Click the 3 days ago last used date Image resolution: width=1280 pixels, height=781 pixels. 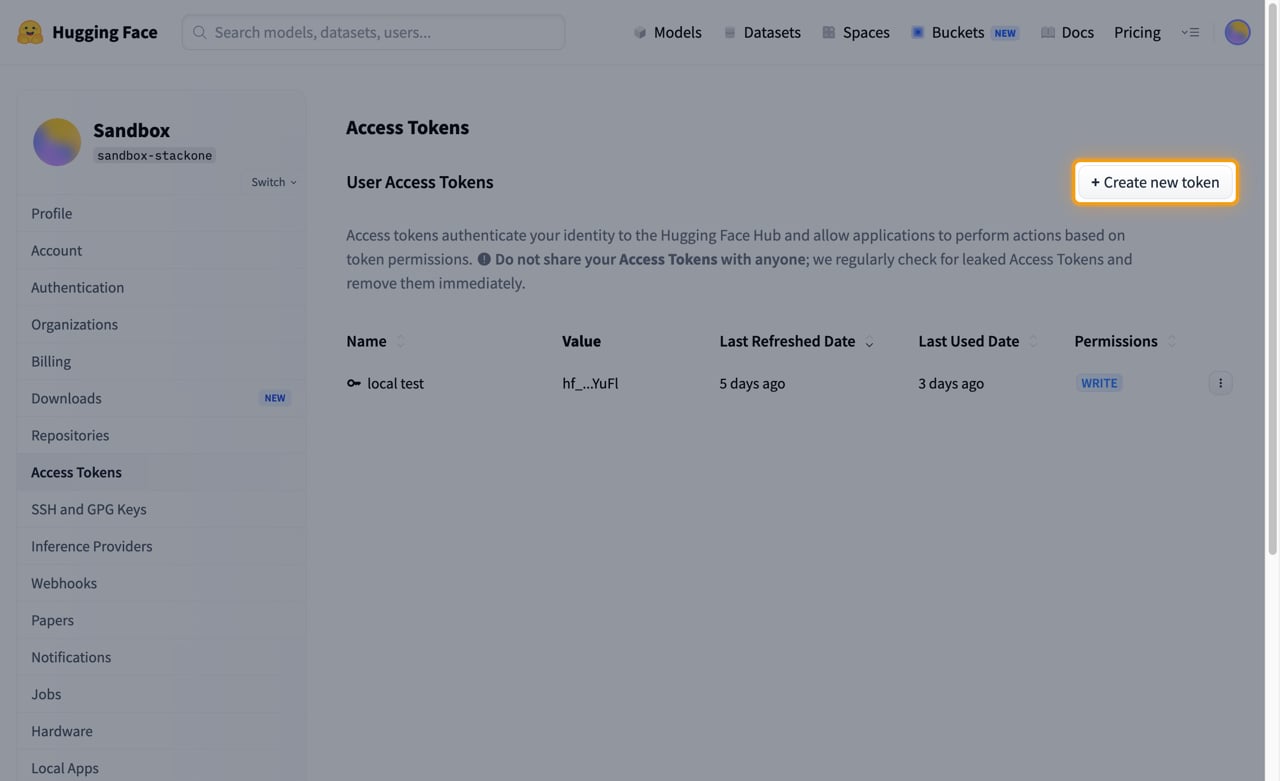coord(951,383)
